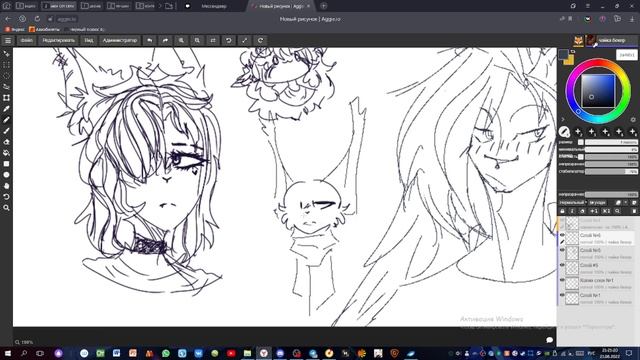Expand the color panel arrow chevron

pyautogui.click(x=563, y=120)
